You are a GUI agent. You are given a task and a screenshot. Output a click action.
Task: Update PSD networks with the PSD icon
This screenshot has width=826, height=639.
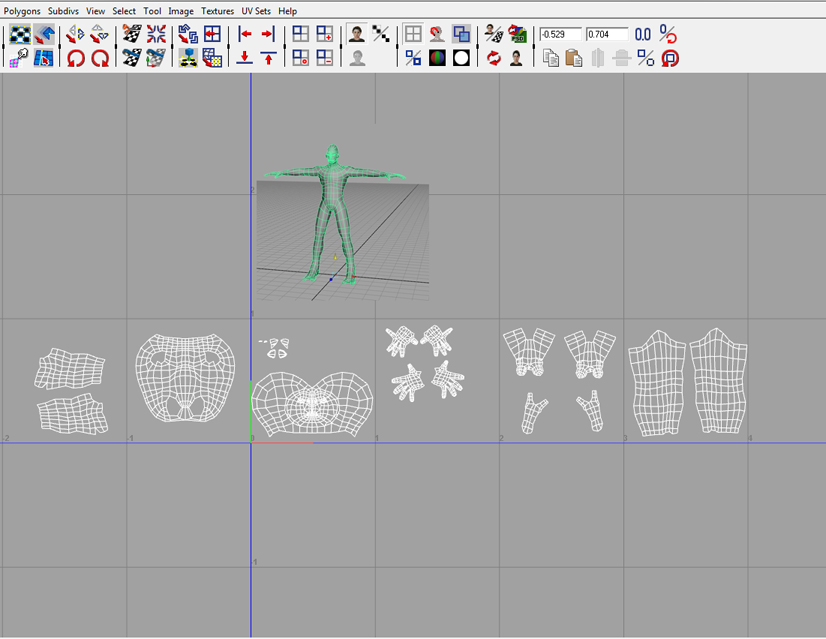(x=517, y=34)
